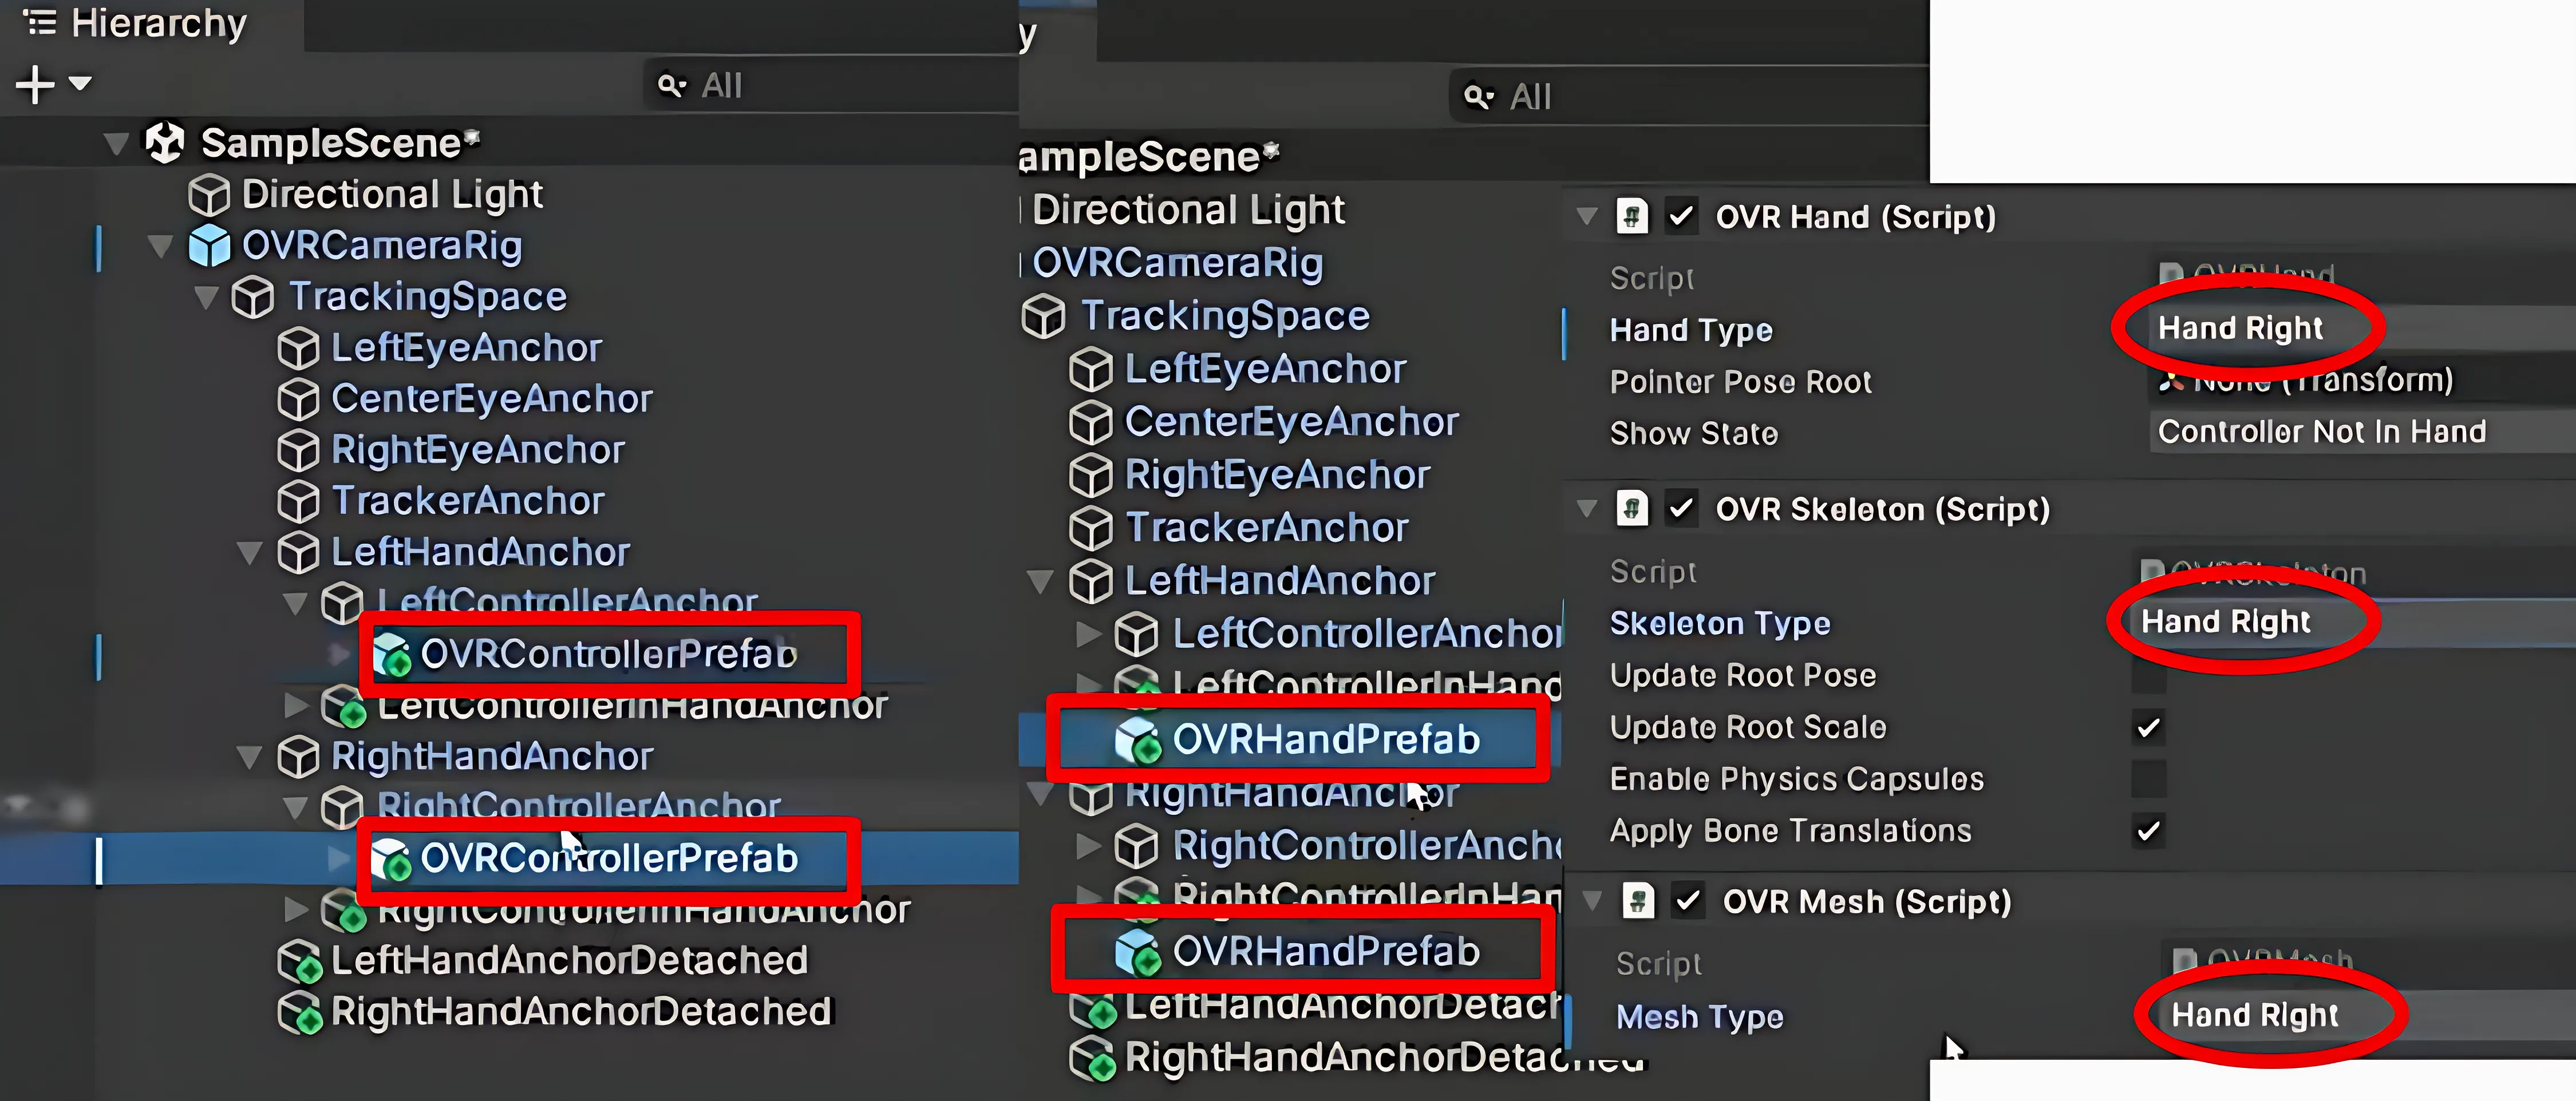
Task: Click the plus Create button in Hierarchy
Action: [x=36, y=84]
